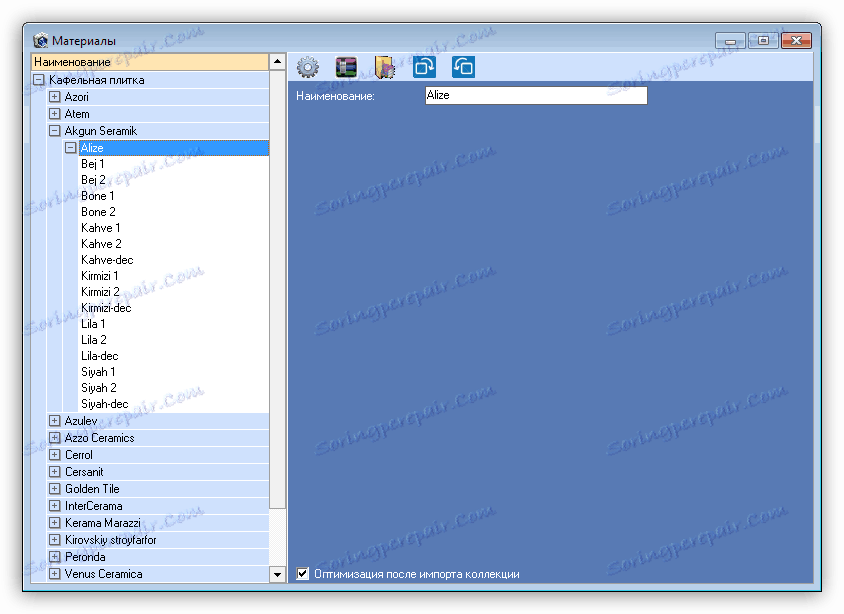Click the folder with archive icon
Screen dimensions: 844x614
385,67
